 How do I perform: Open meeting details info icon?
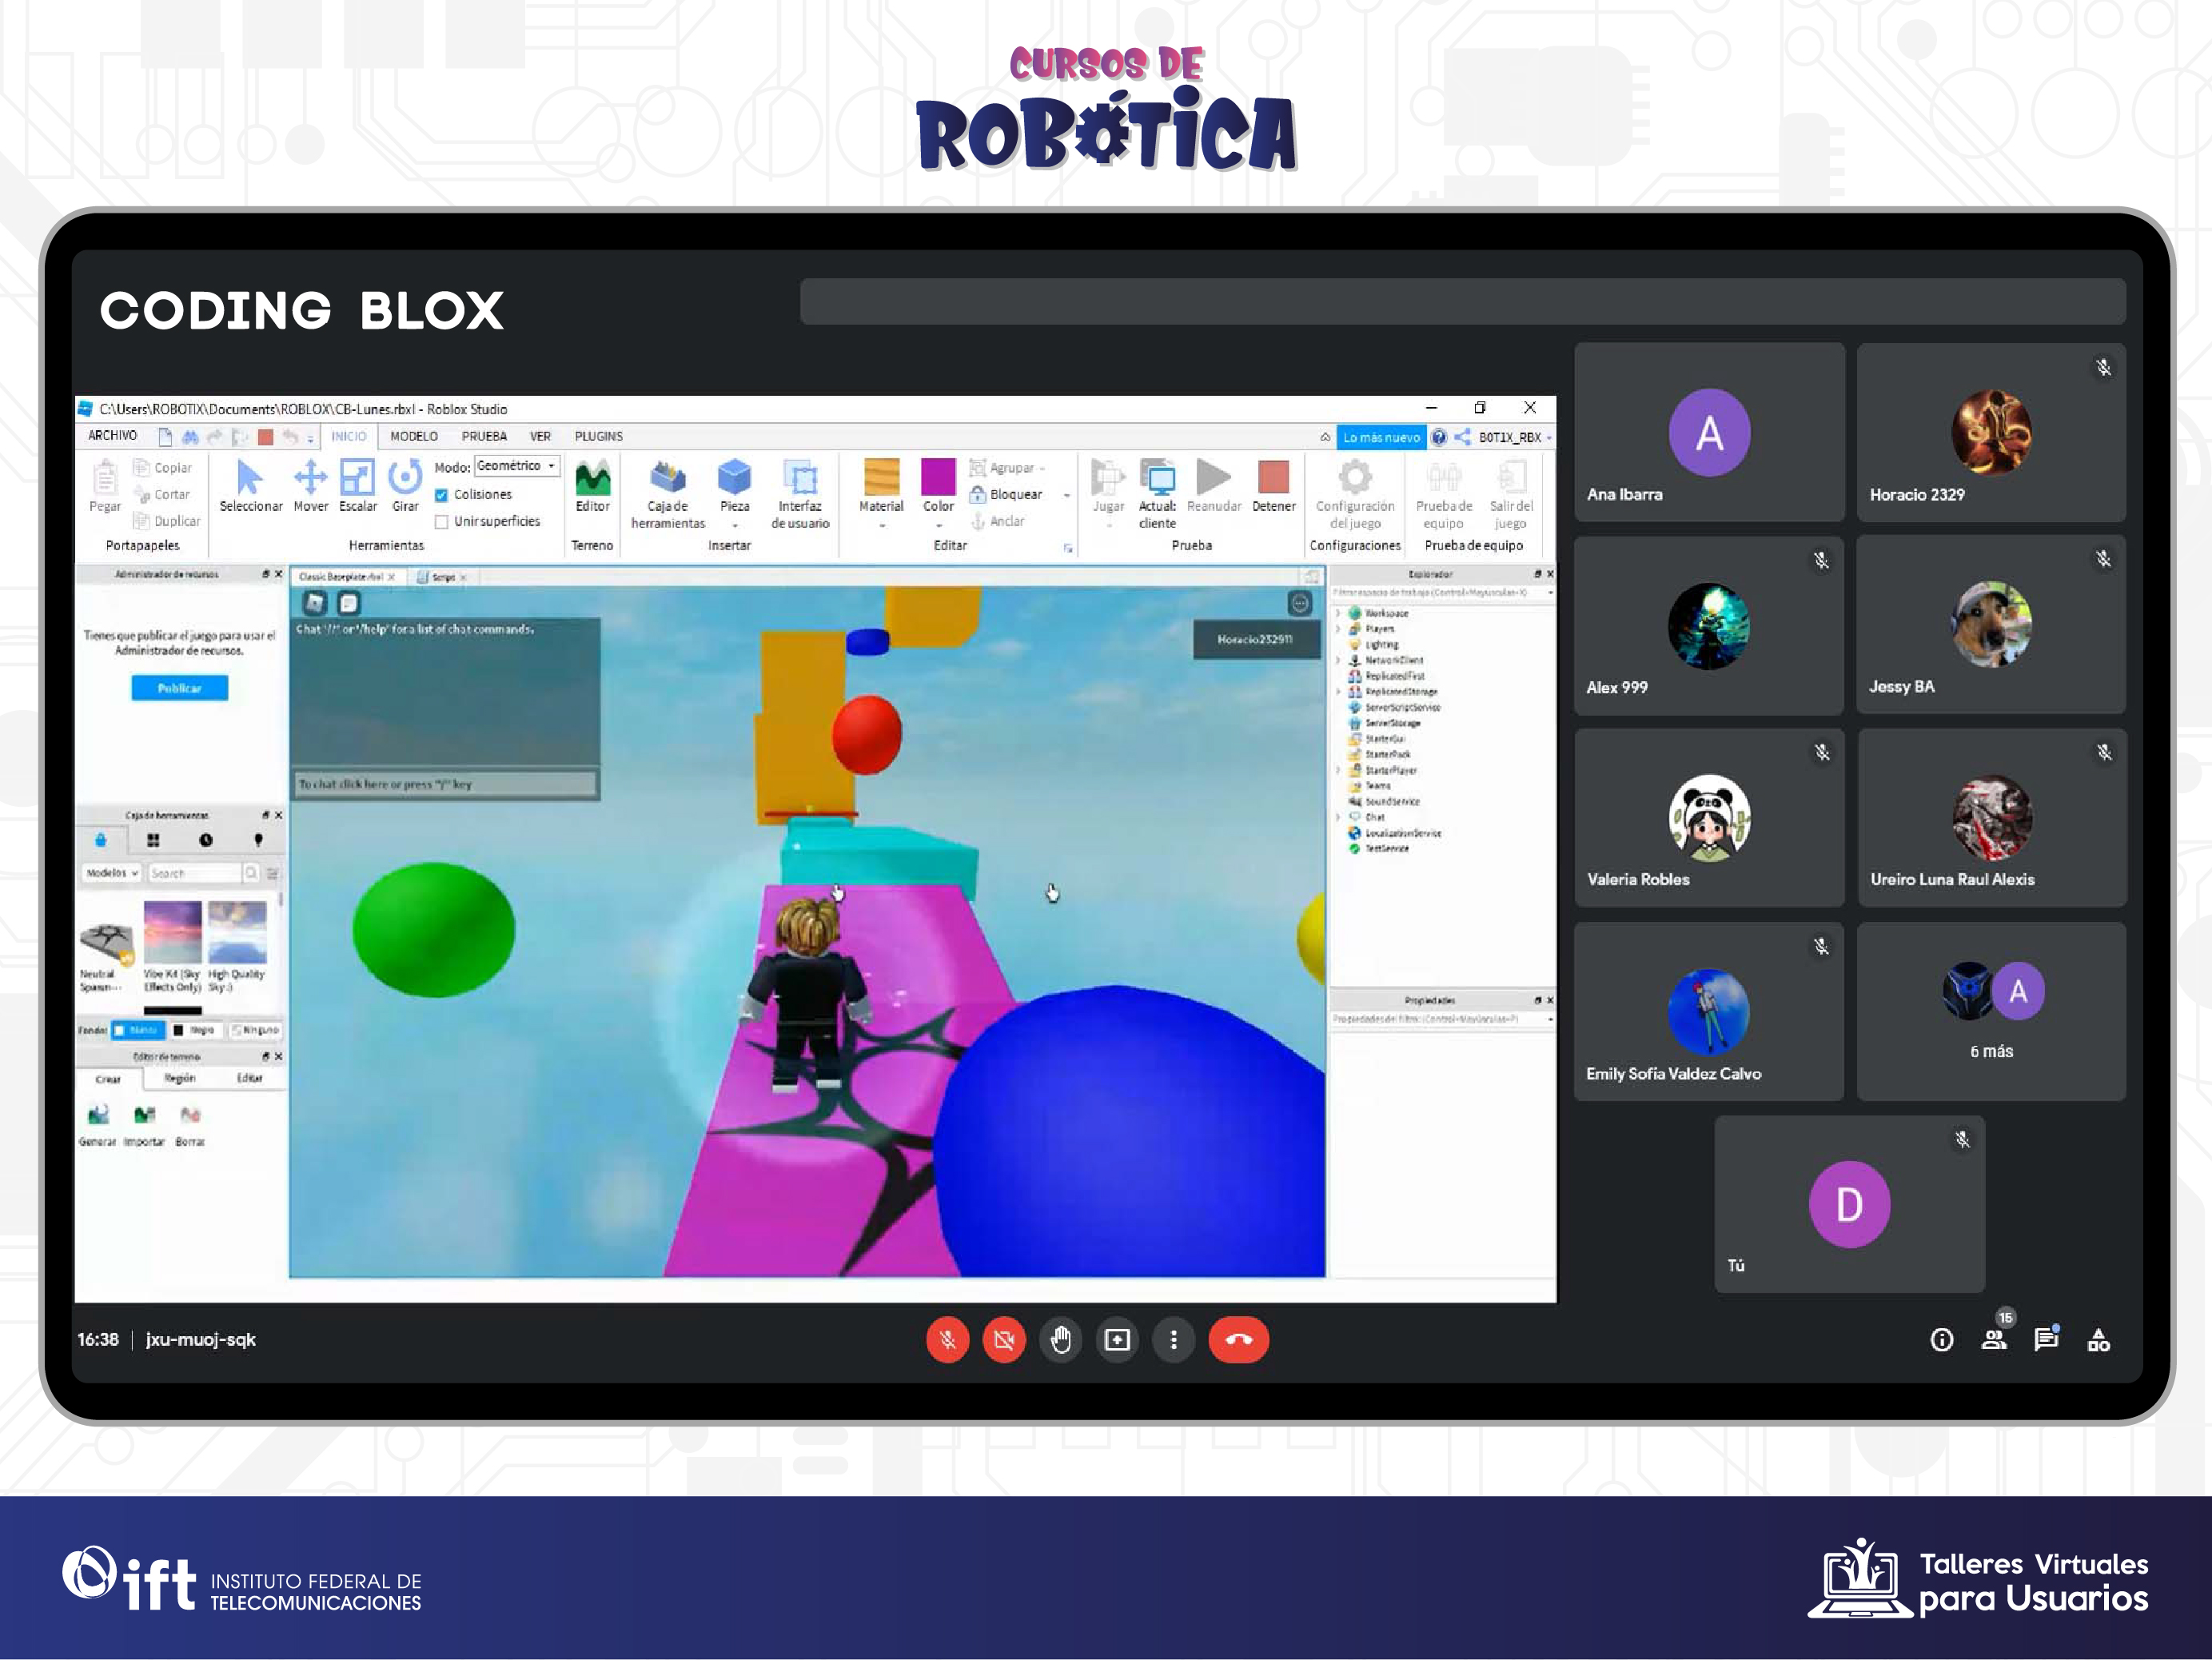pyautogui.click(x=1941, y=1340)
